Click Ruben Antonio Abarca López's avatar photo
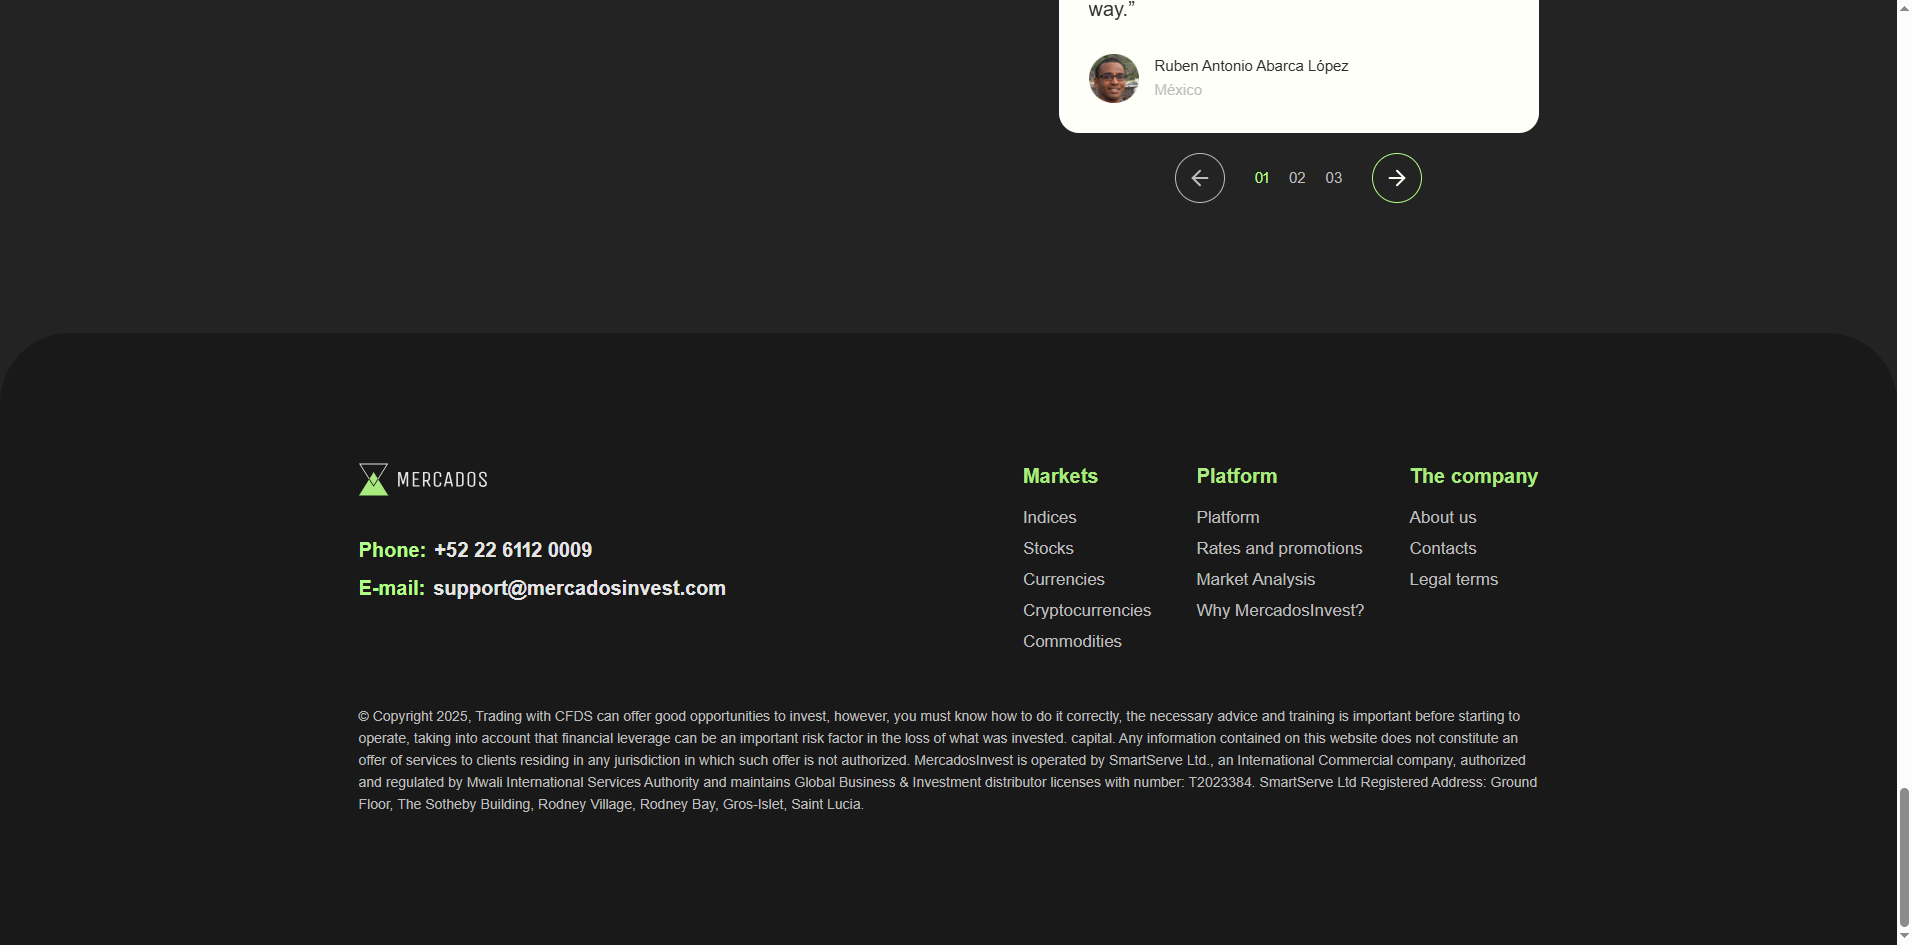 pos(1113,78)
